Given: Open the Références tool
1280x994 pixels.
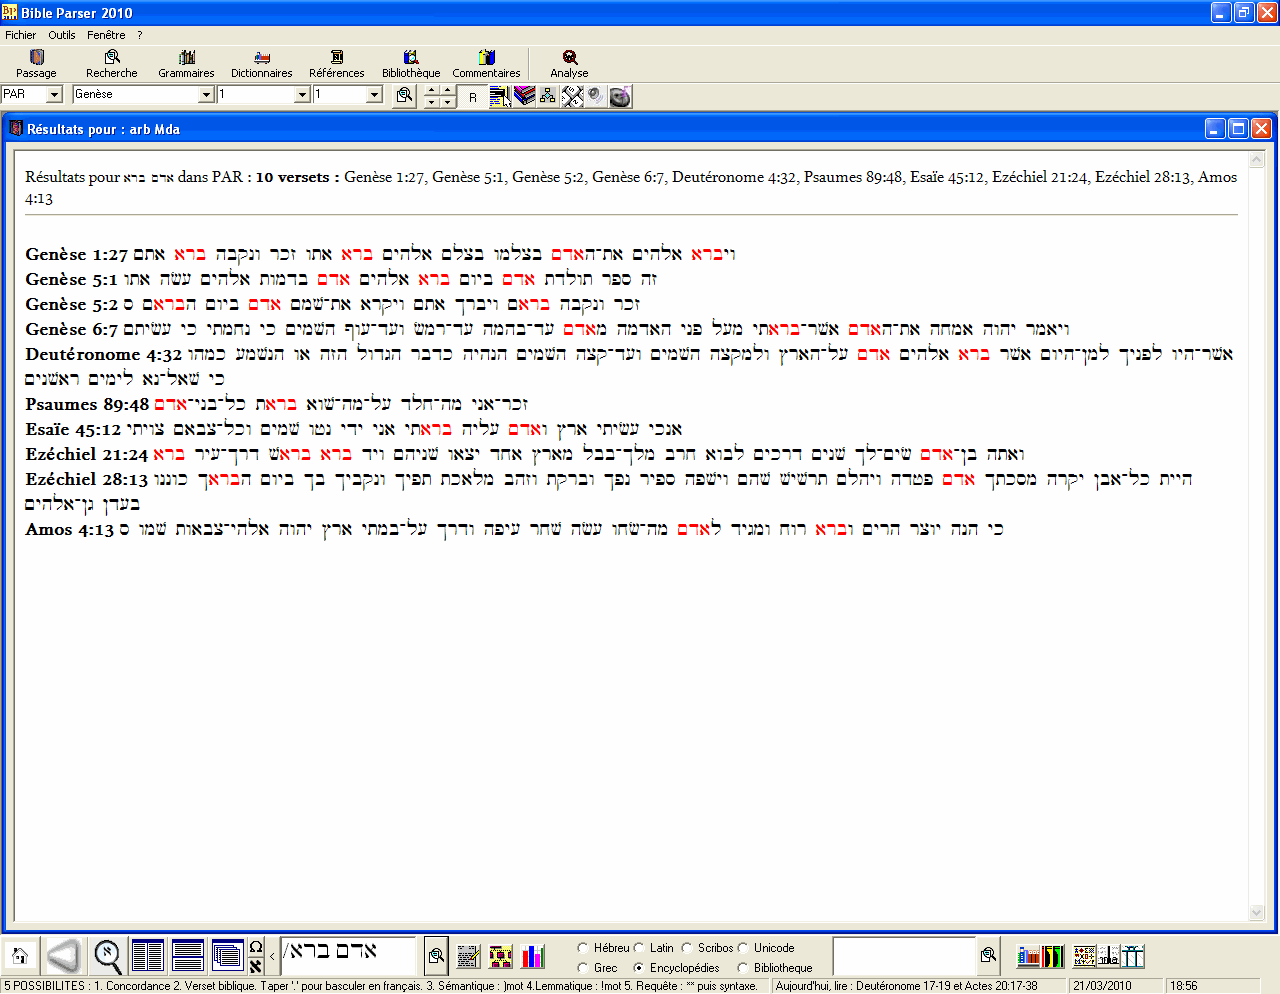Looking at the screenshot, I should coord(337,64).
